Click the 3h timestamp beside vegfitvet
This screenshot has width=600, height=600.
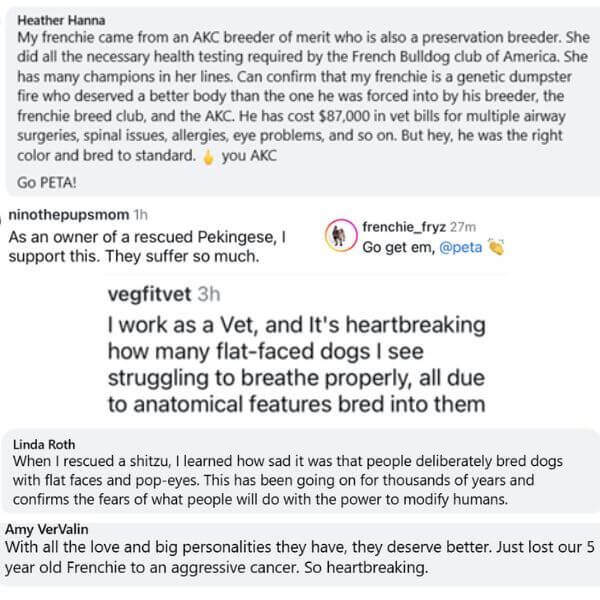pos(209,294)
